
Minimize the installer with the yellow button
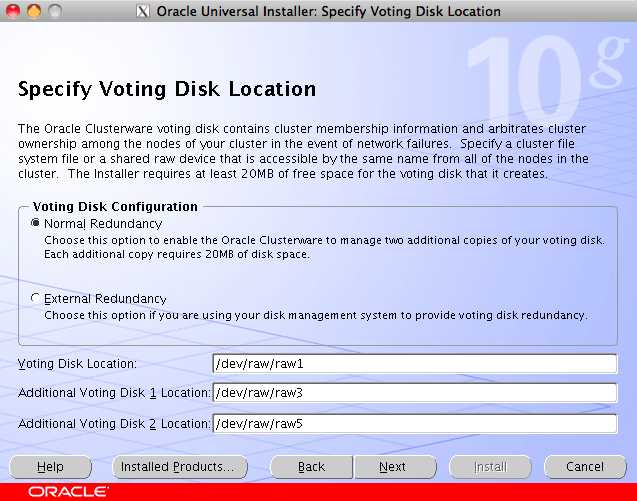pos(34,12)
